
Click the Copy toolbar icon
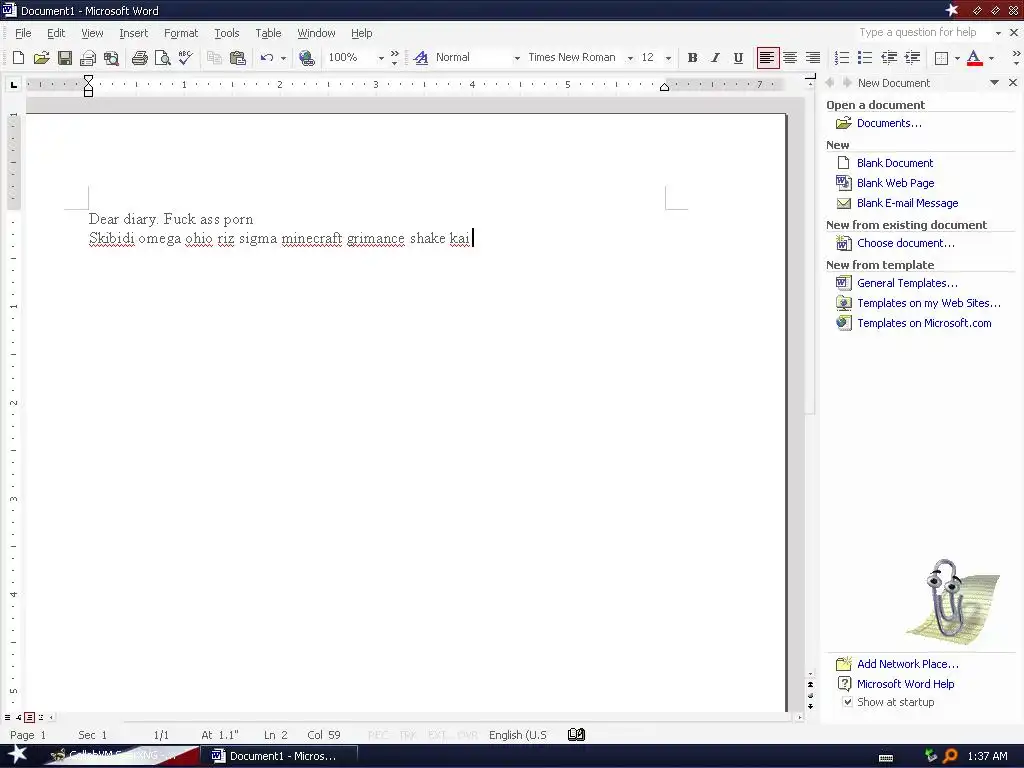tap(214, 58)
